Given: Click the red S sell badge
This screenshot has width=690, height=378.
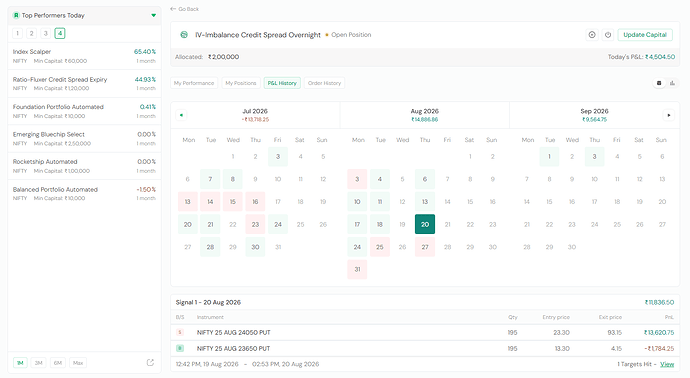Looking at the screenshot, I should [180, 332].
